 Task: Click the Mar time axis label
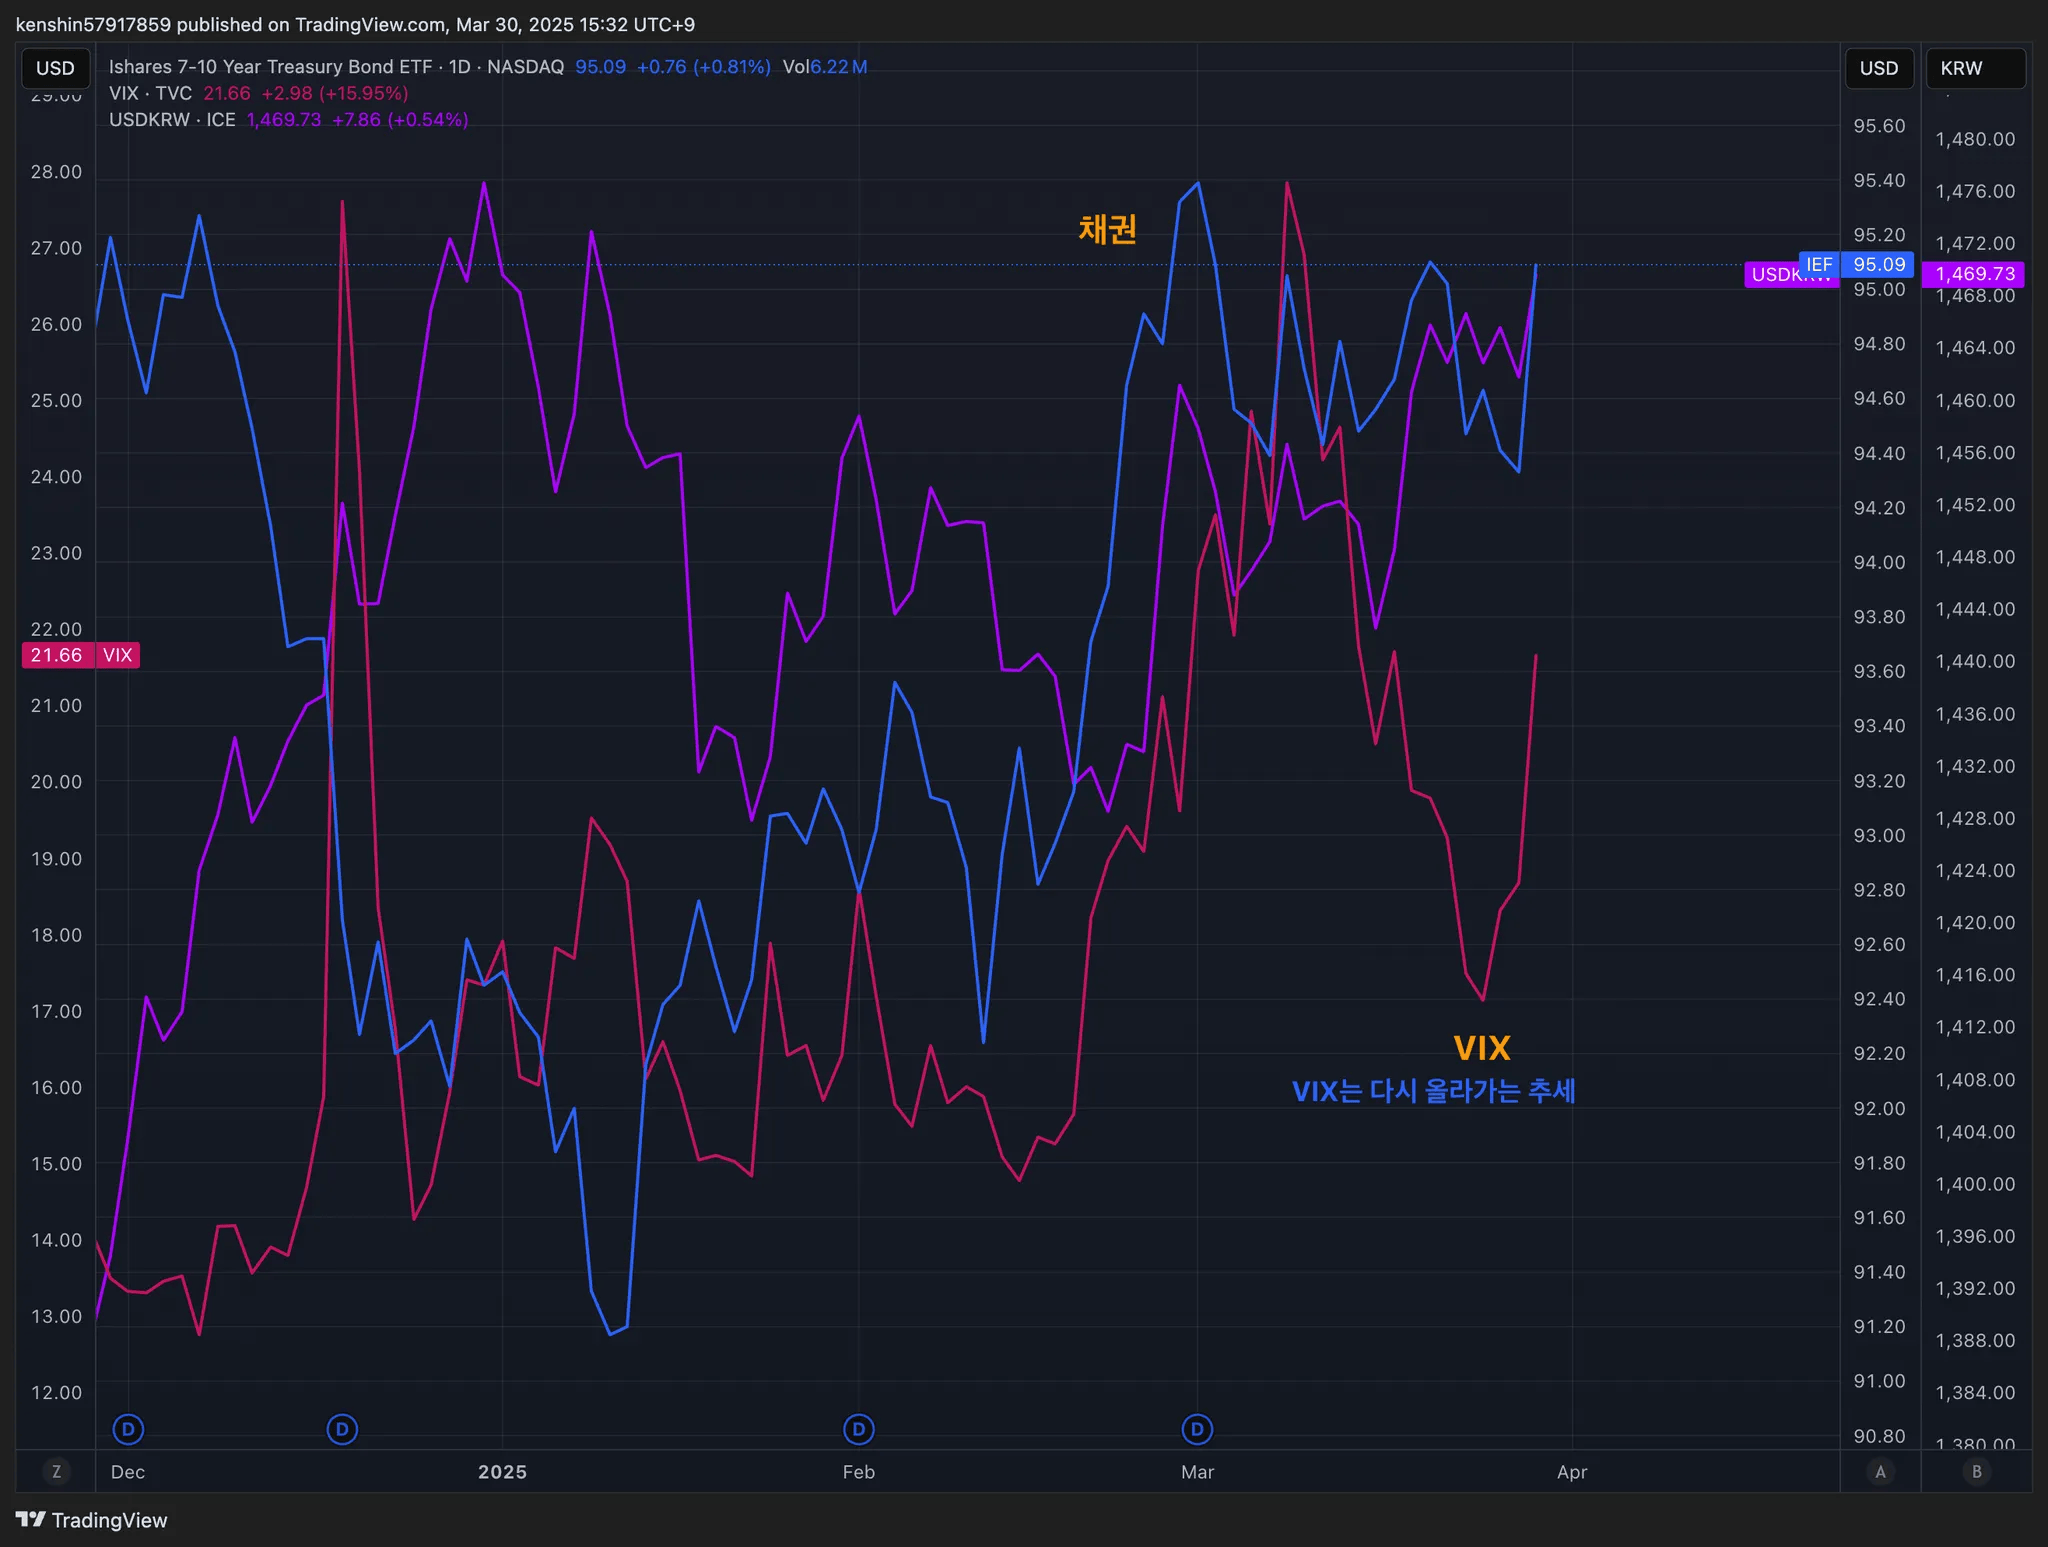(1197, 1472)
